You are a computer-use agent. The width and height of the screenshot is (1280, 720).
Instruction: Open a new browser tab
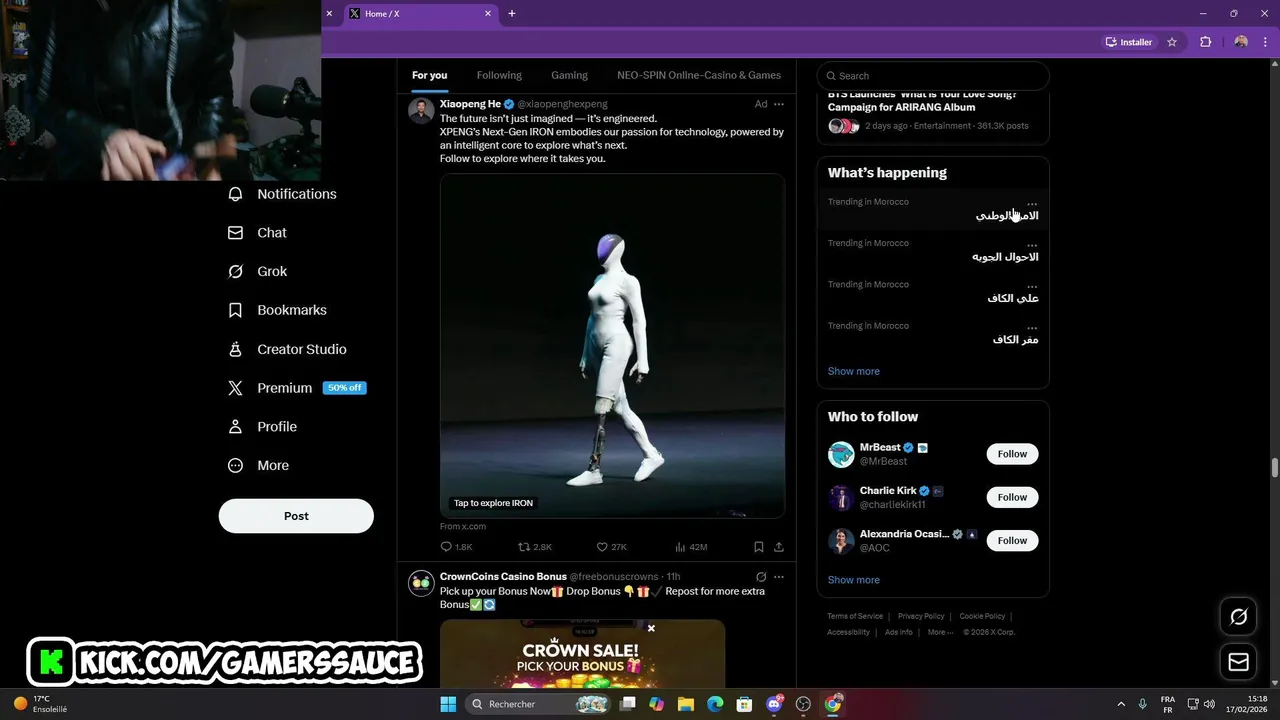pos(512,14)
